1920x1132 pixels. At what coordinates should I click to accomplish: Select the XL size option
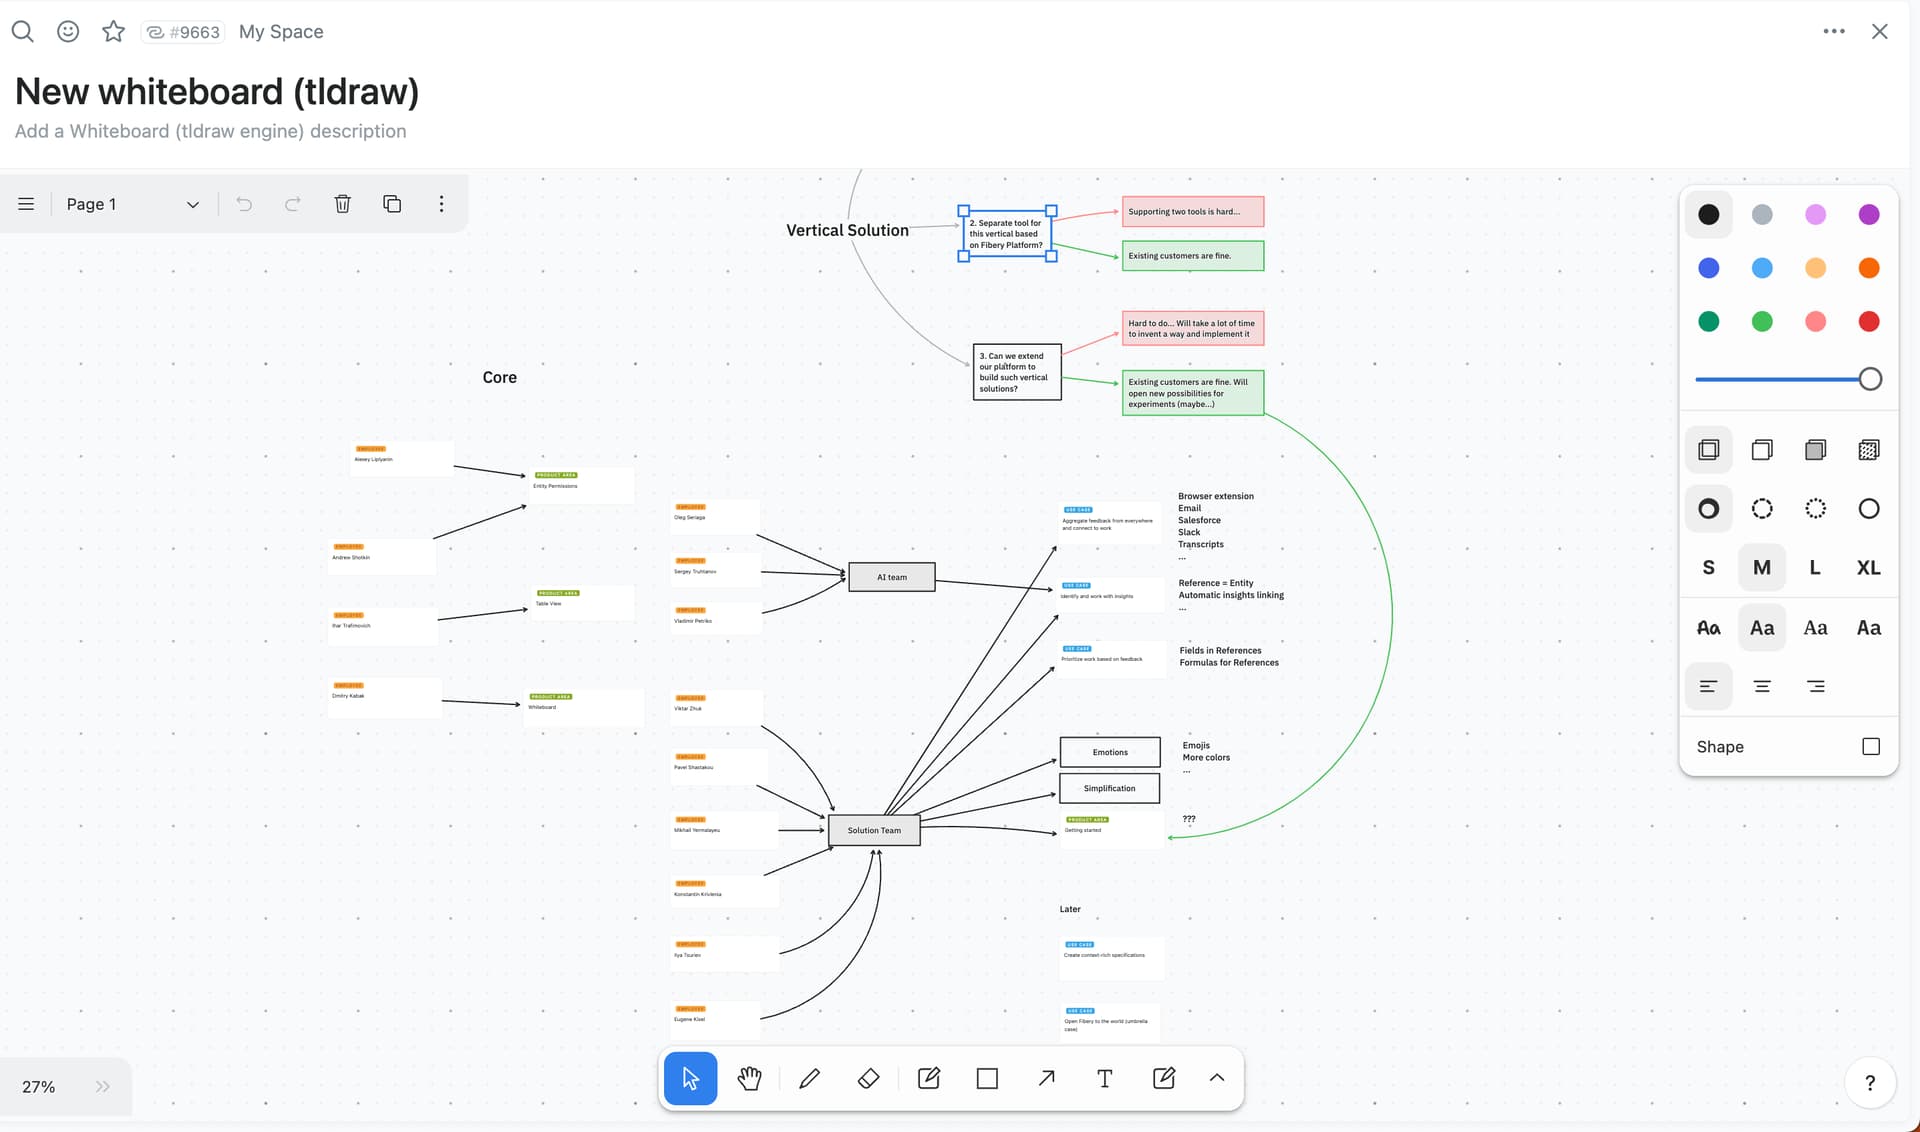click(x=1868, y=568)
